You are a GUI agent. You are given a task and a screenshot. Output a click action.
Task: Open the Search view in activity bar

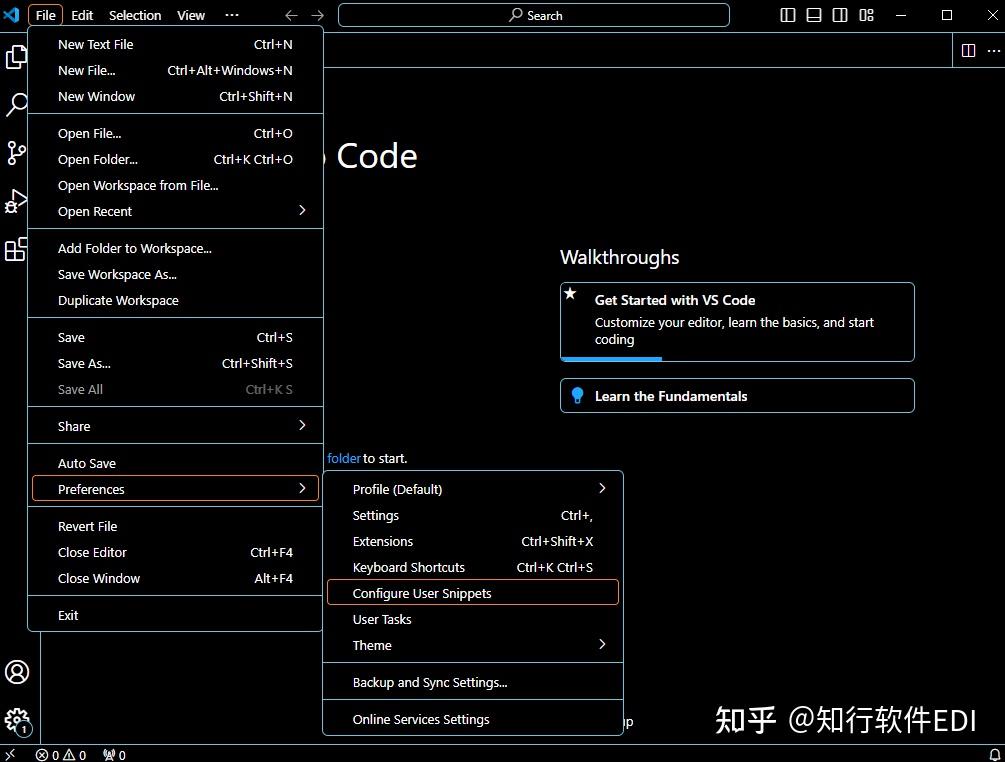point(16,104)
